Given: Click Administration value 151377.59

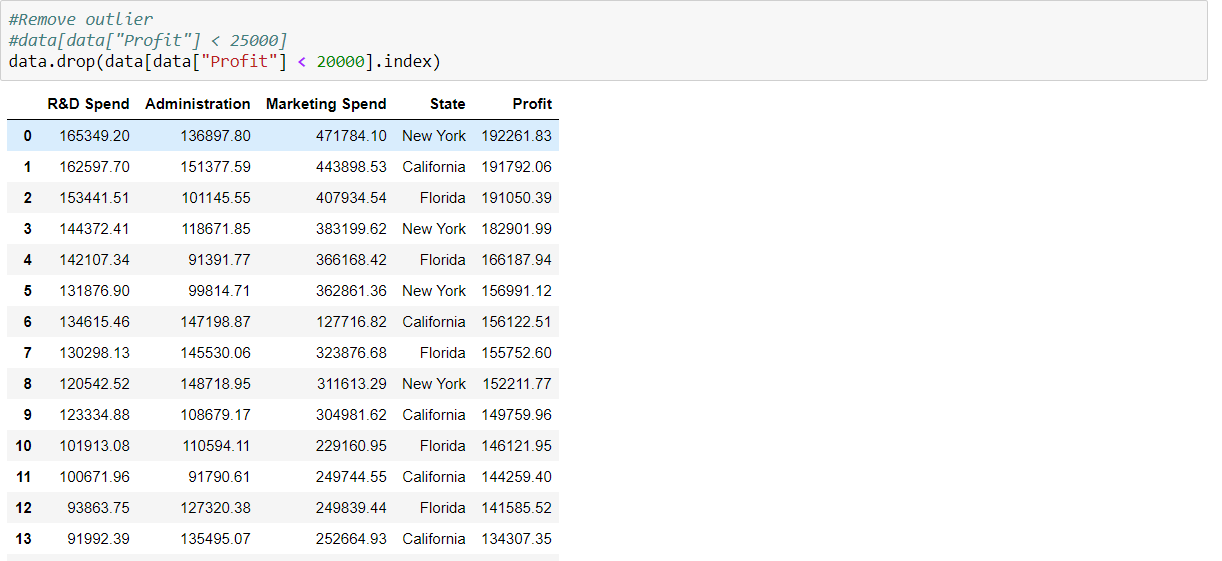Looking at the screenshot, I should tap(215, 167).
